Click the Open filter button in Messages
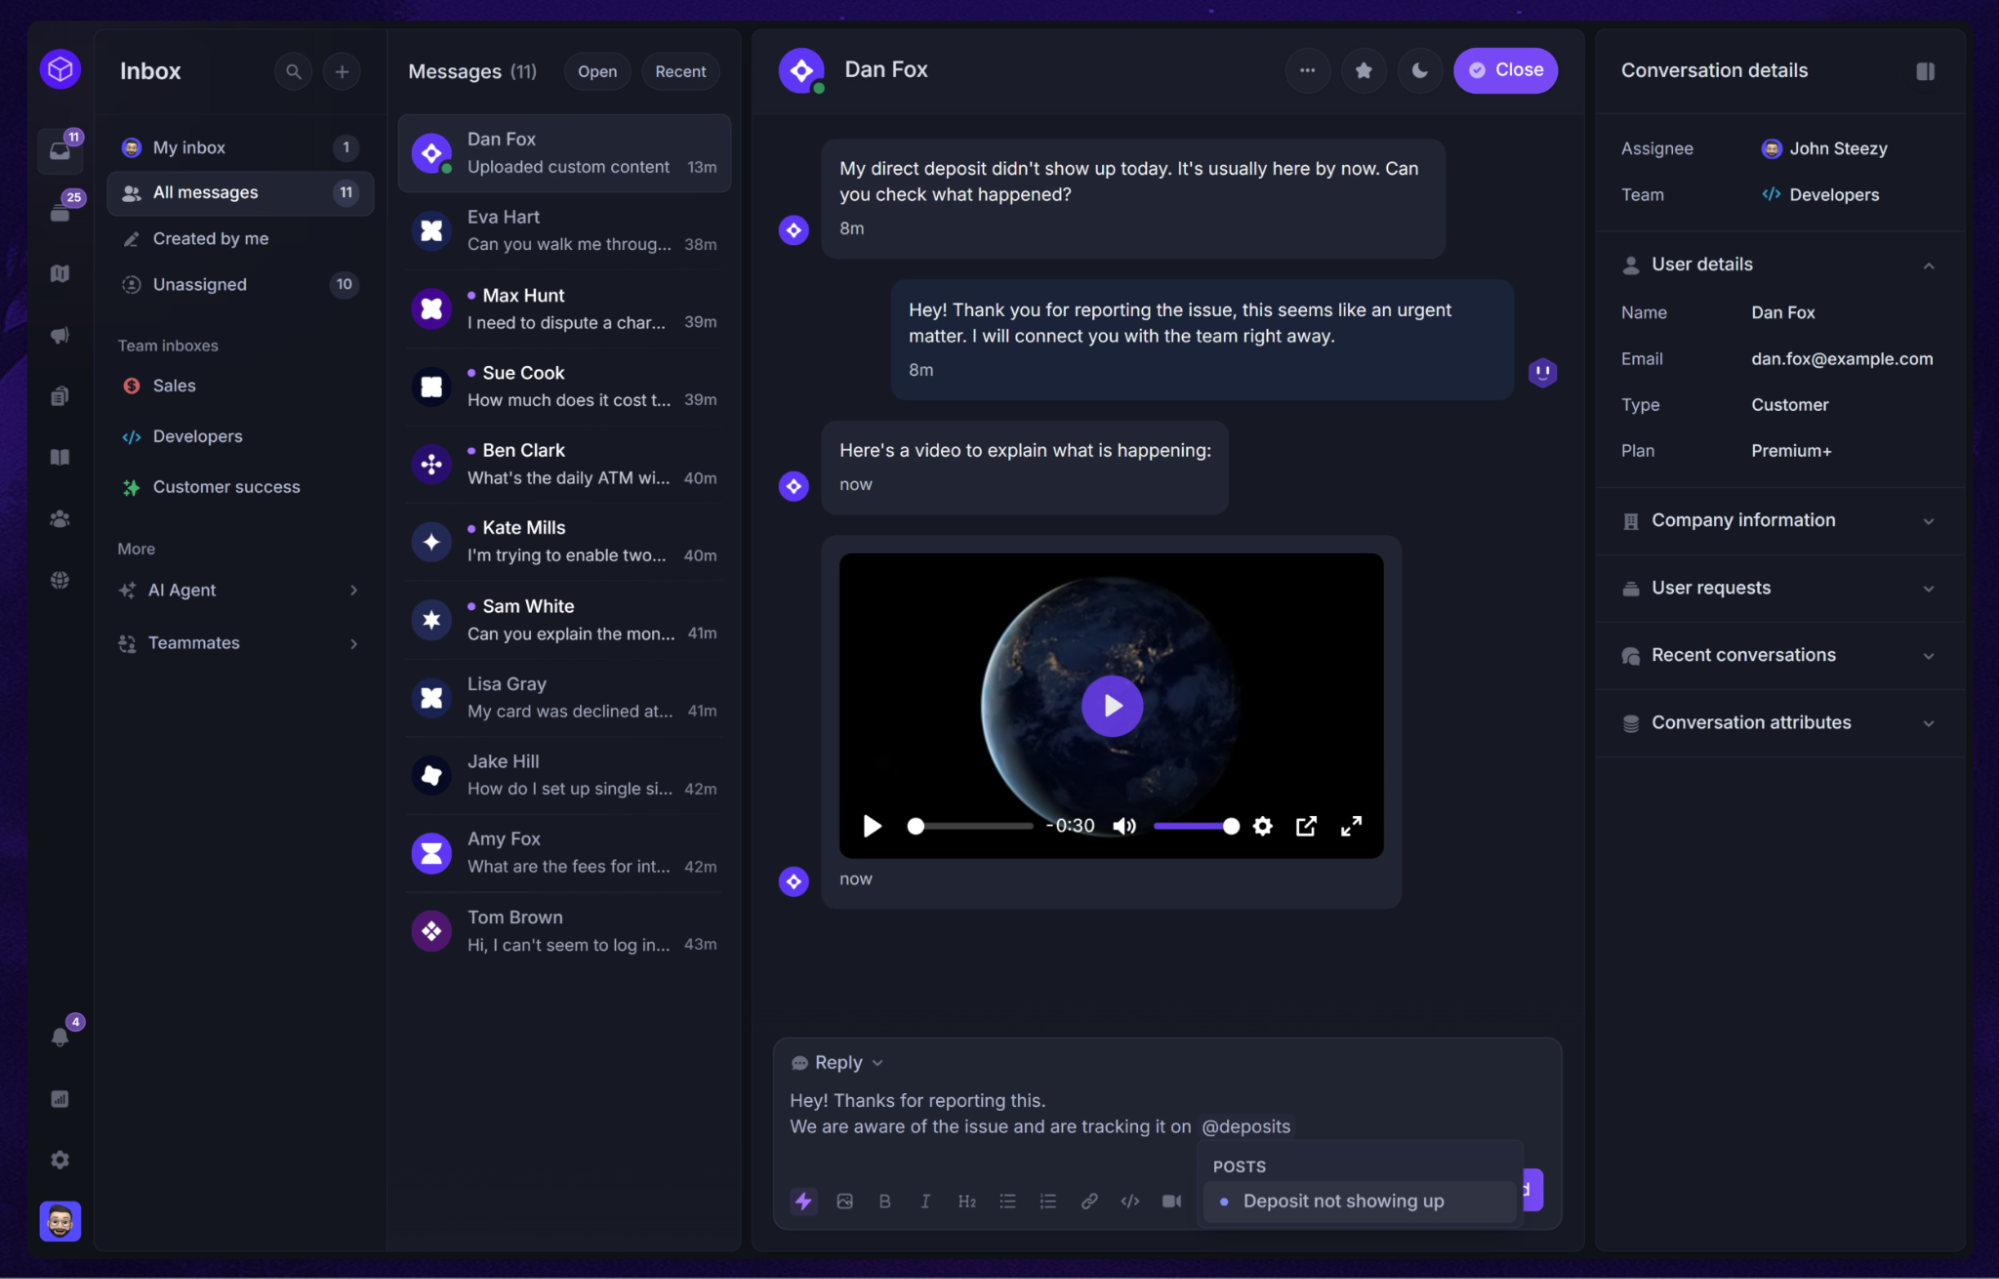The image size is (1999, 1279). [x=597, y=71]
